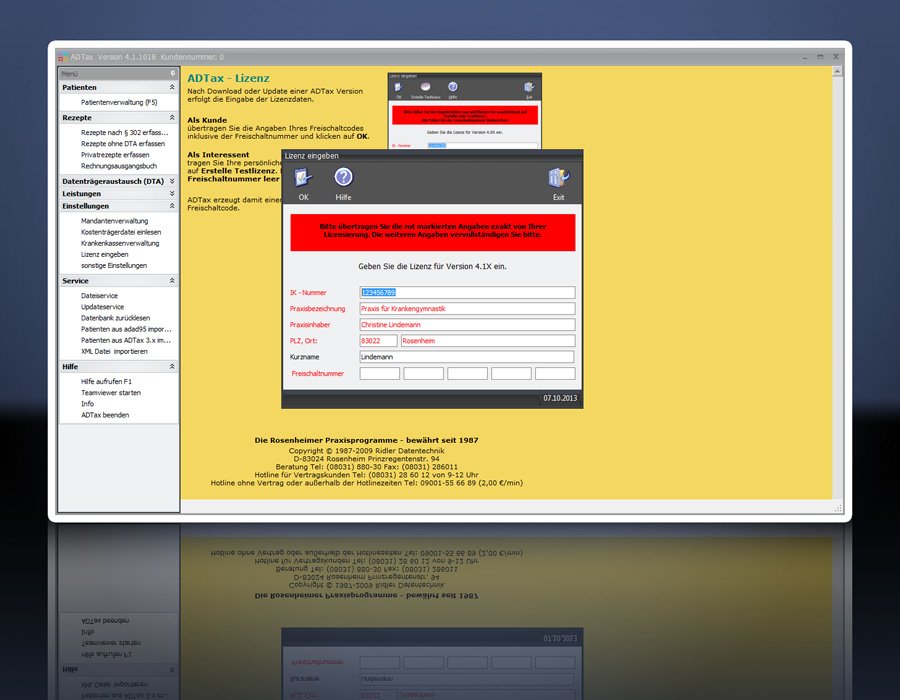The image size is (900, 700).
Task: Click the Praxisinhaber field with Christine Lindemann
Action: (467, 325)
